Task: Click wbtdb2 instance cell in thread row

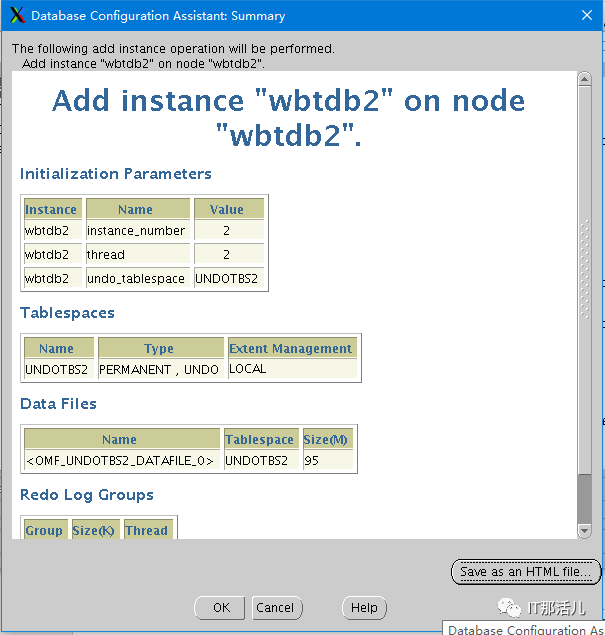Action: 53,254
